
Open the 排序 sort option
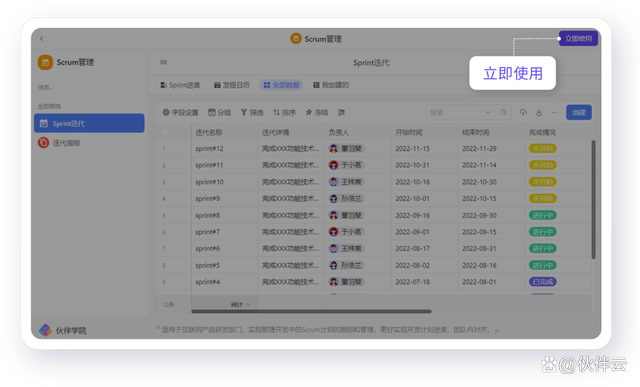tap(284, 112)
